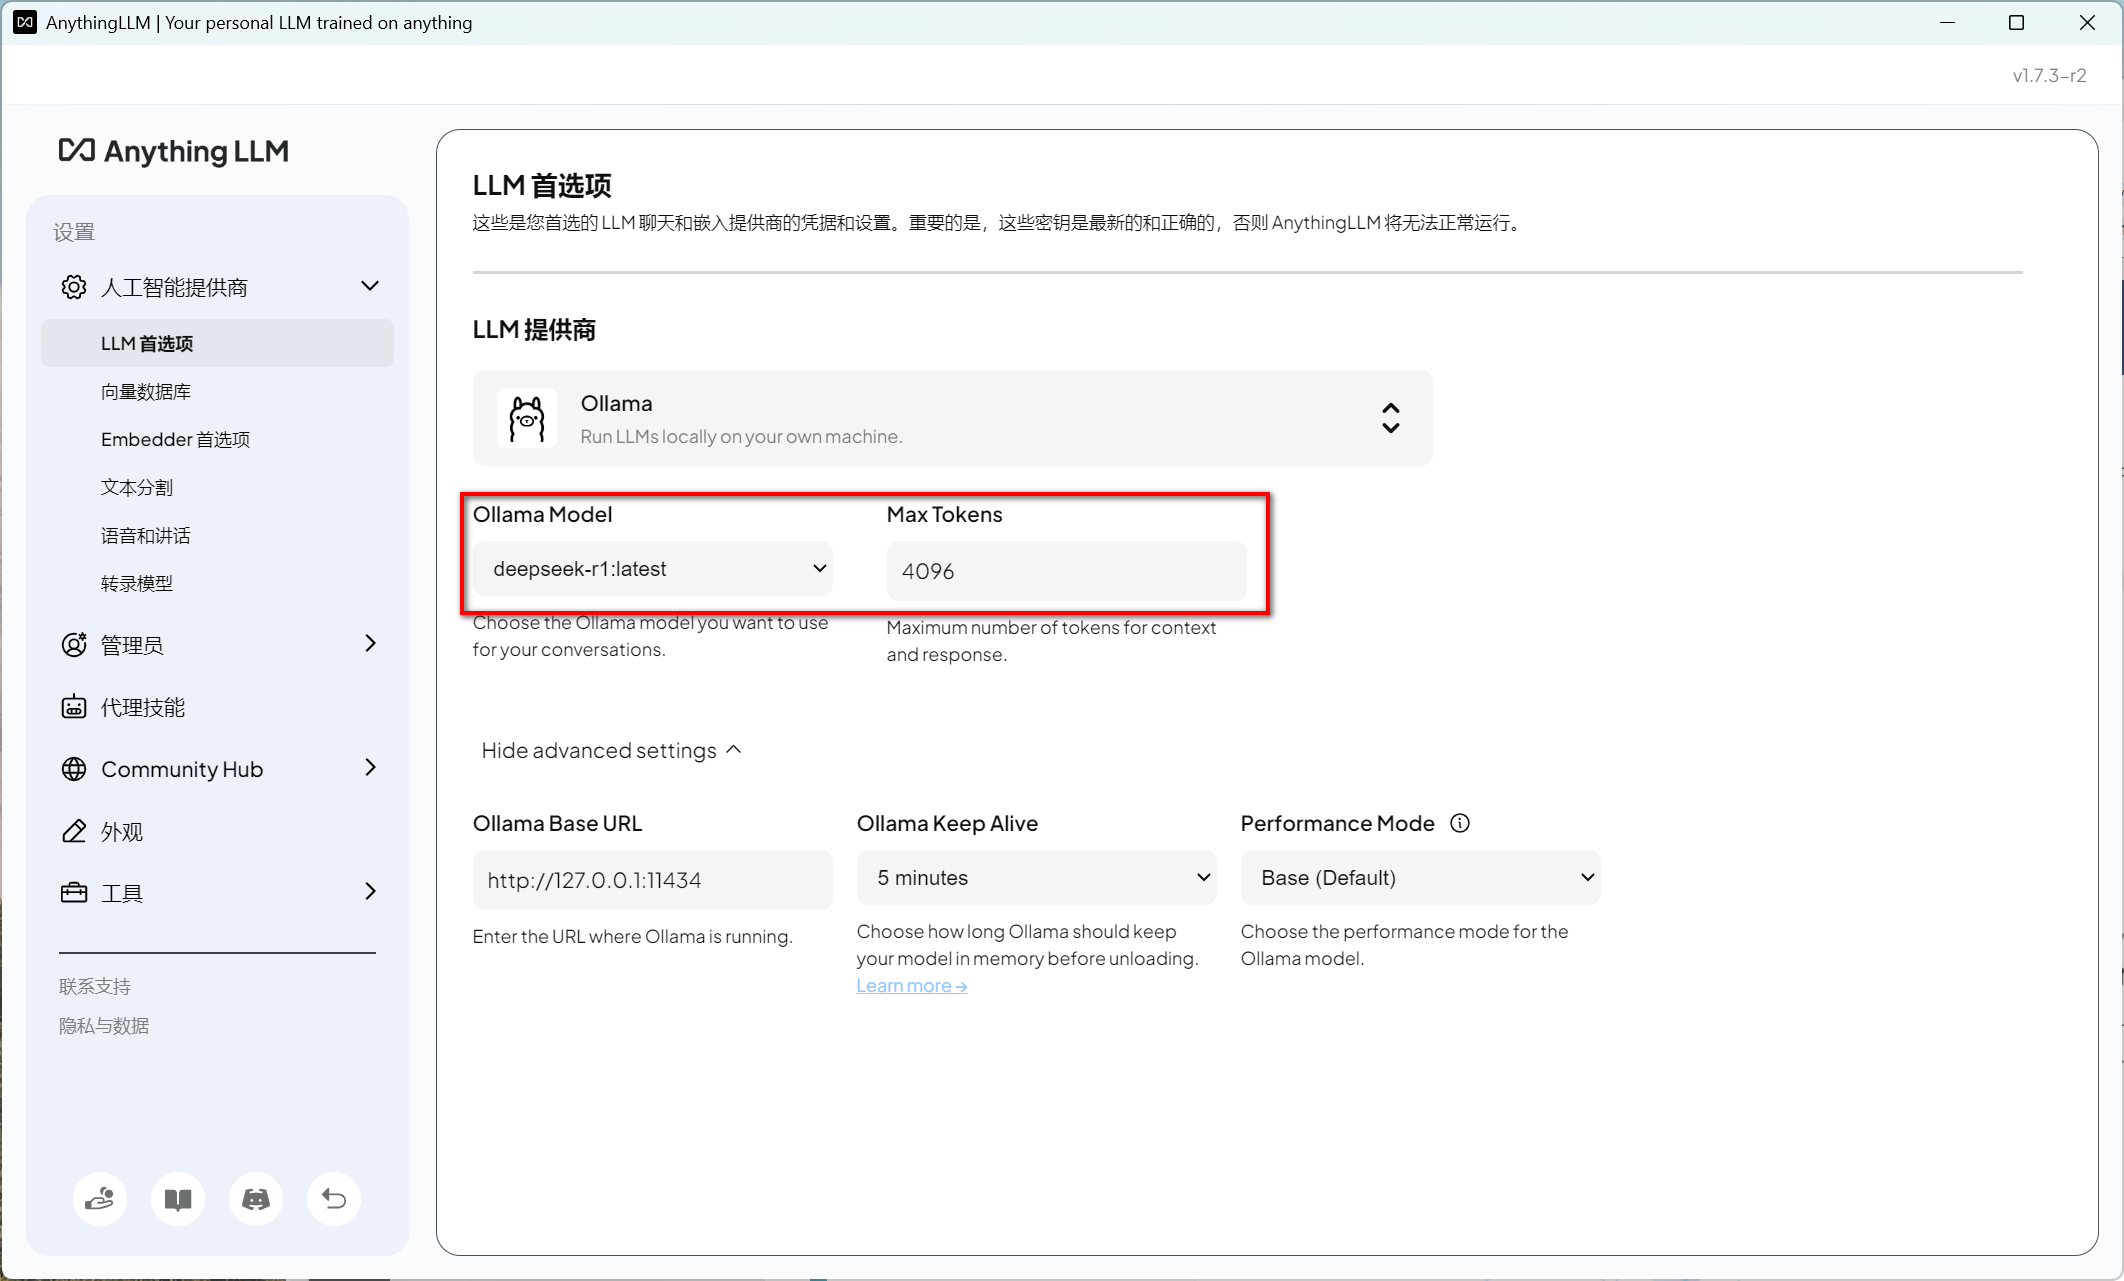Image resolution: width=2124 pixels, height=1281 pixels.
Task: Minimize the AnythingLLM window
Action: pyautogui.click(x=1947, y=22)
